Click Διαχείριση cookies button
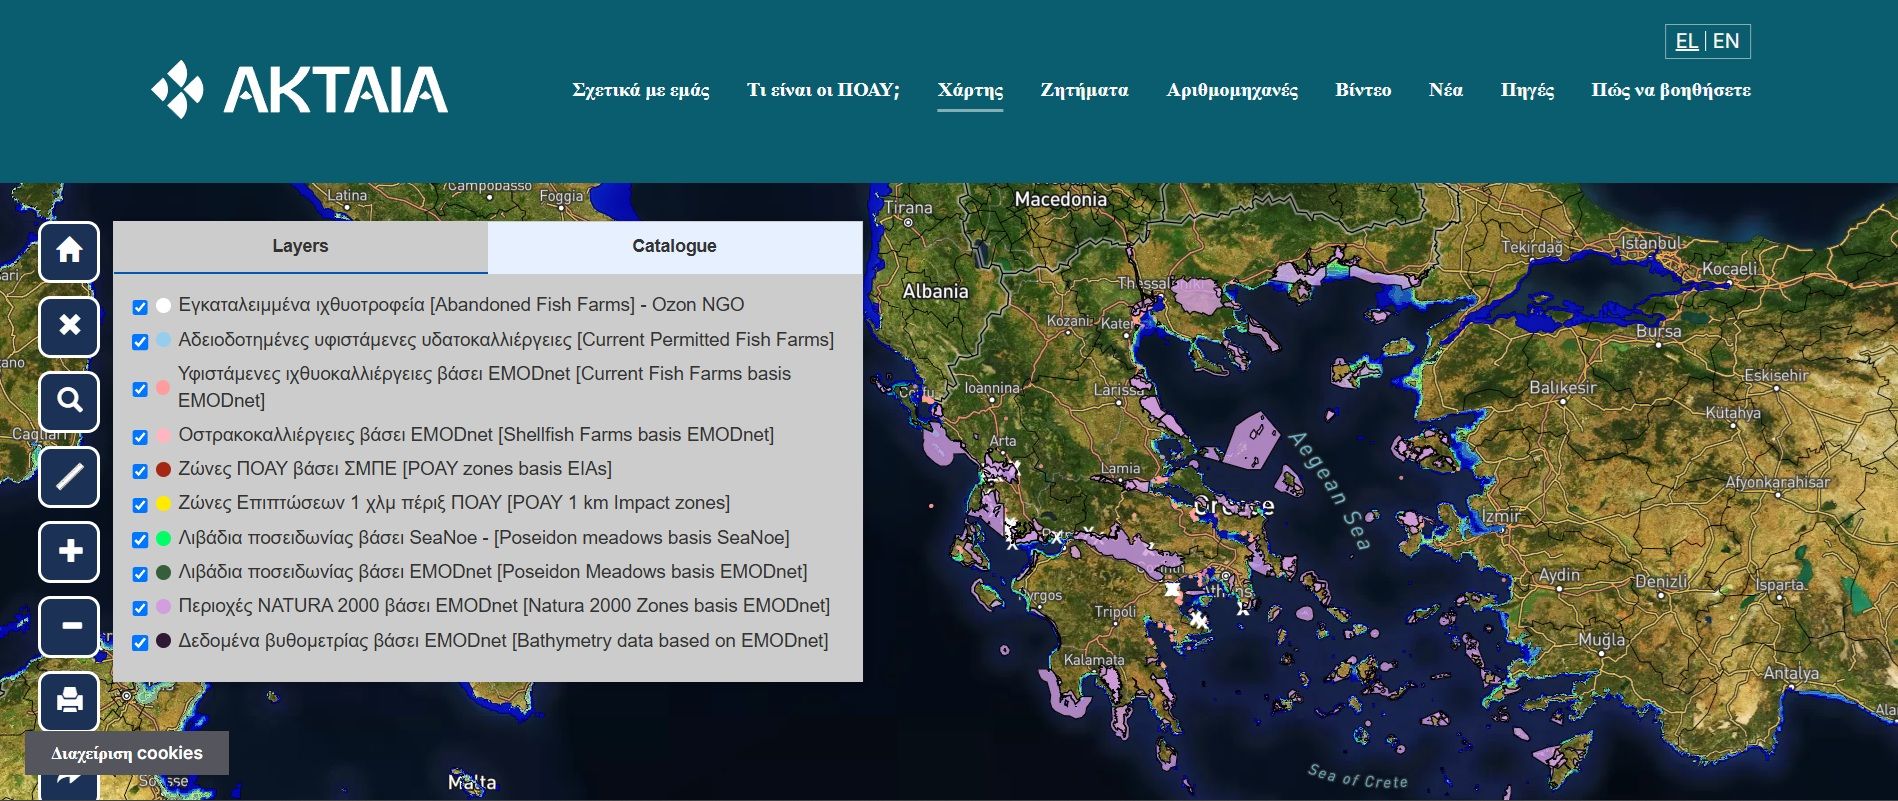 click(x=127, y=753)
